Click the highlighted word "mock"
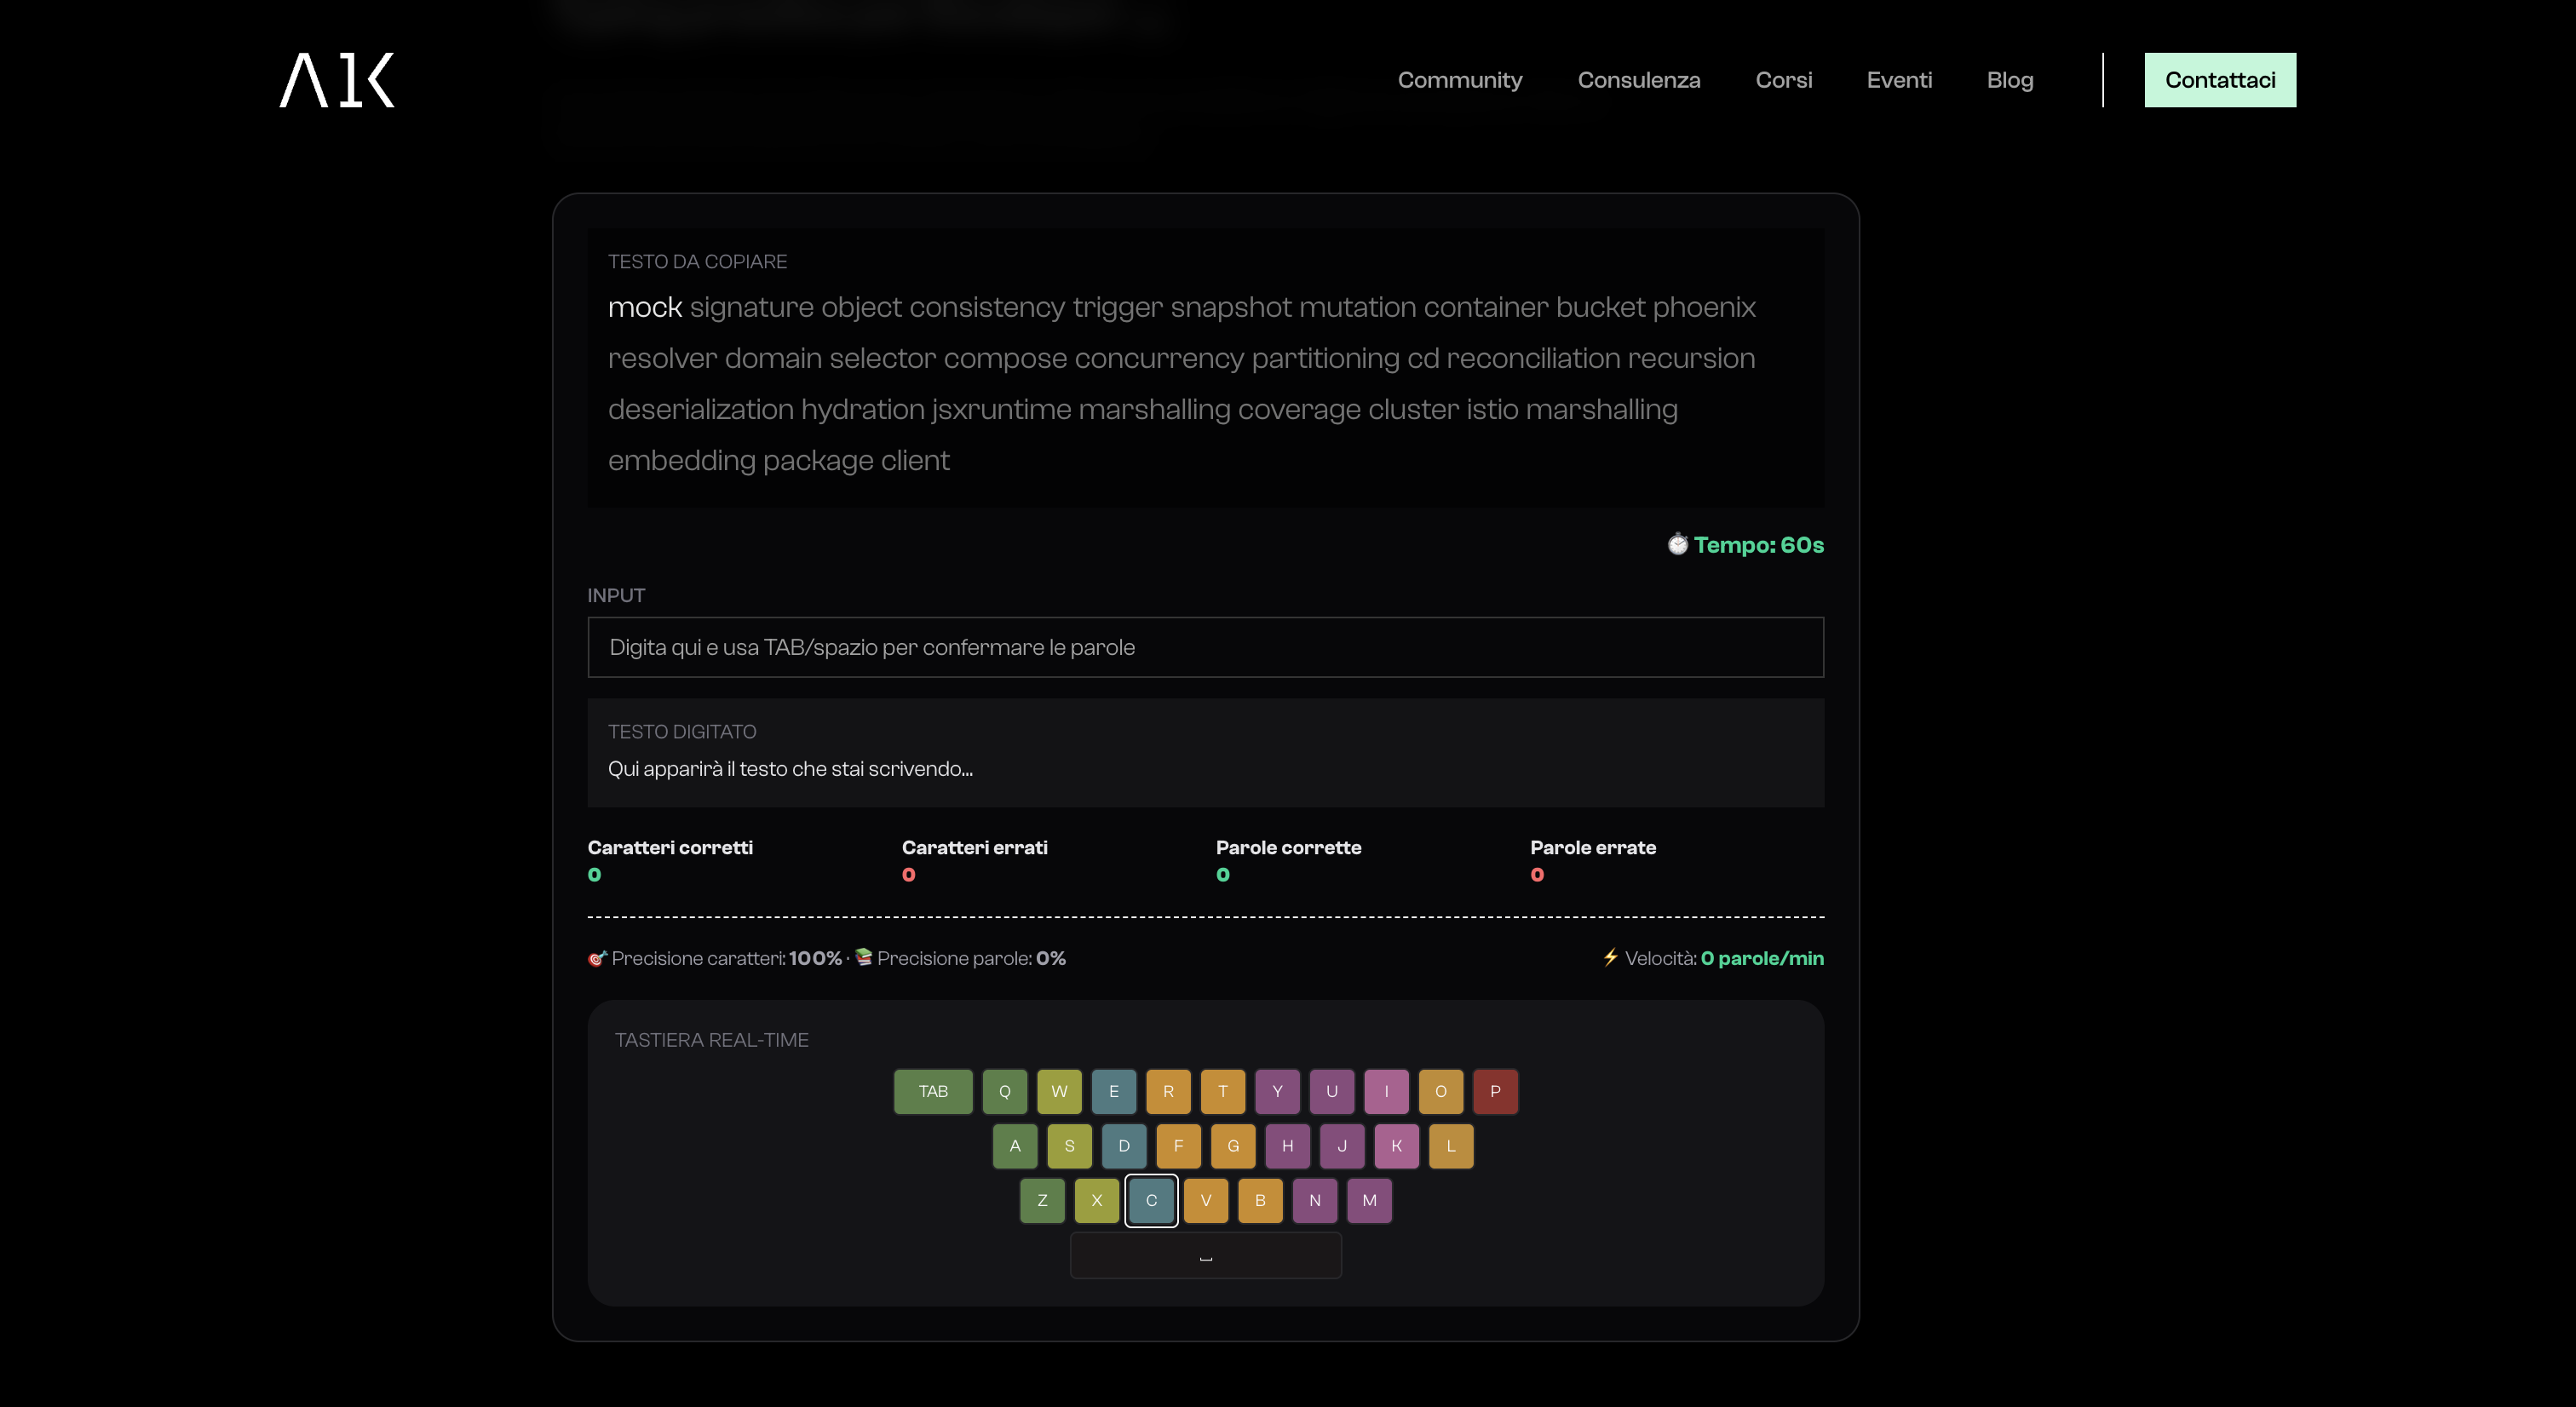This screenshot has height=1407, width=2576. 645,307
